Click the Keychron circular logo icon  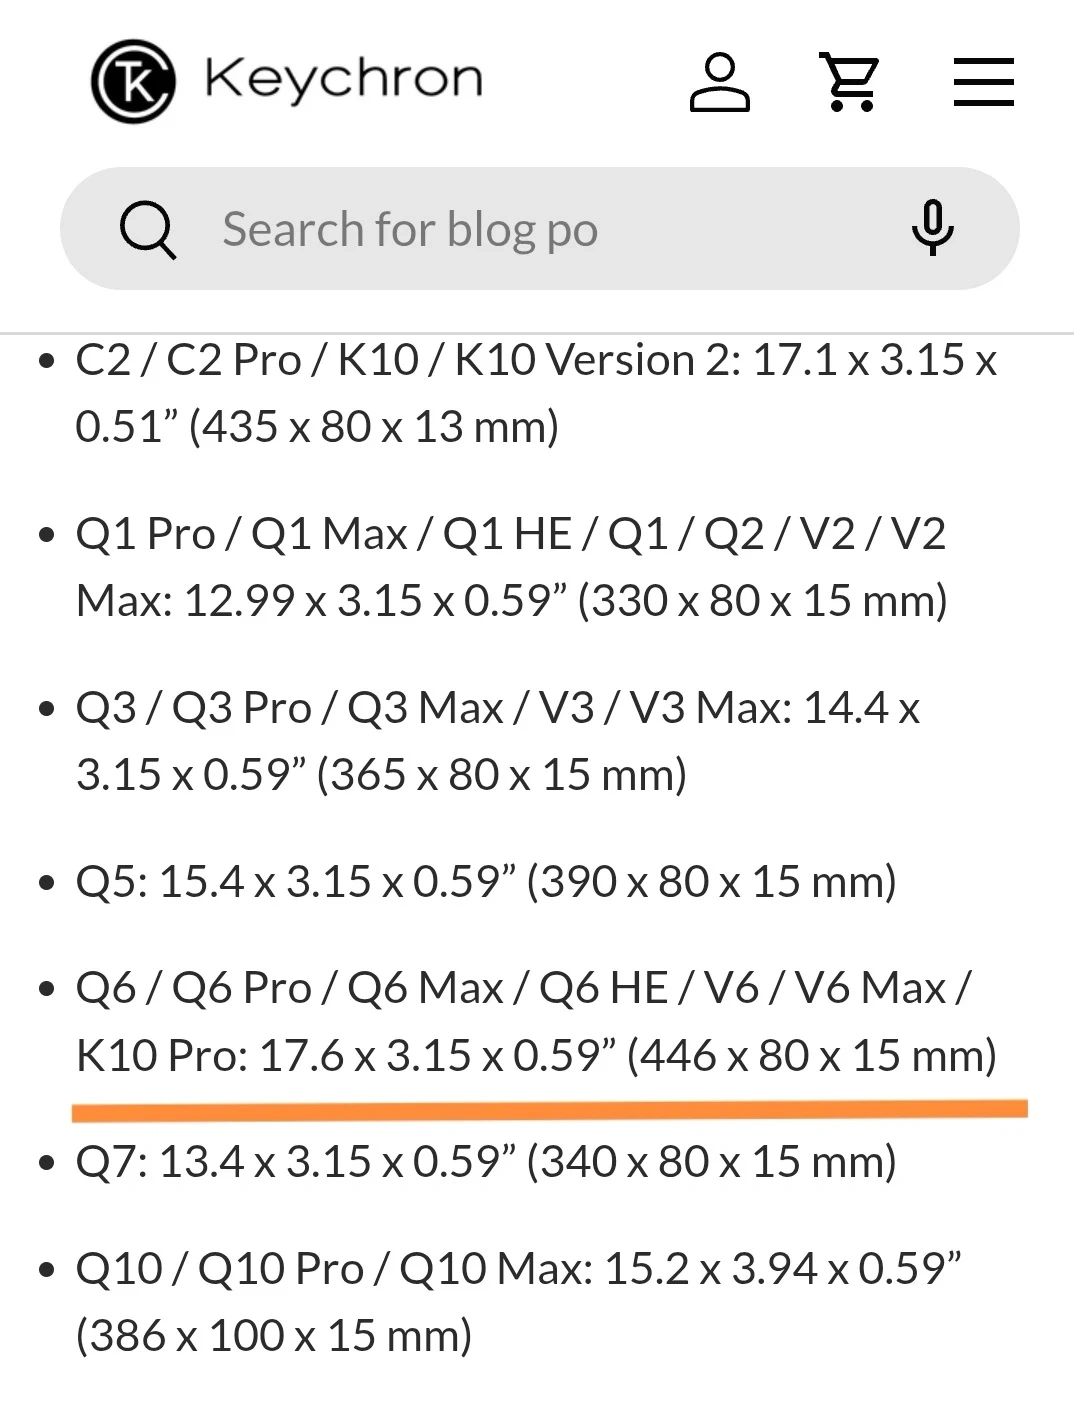click(x=133, y=80)
